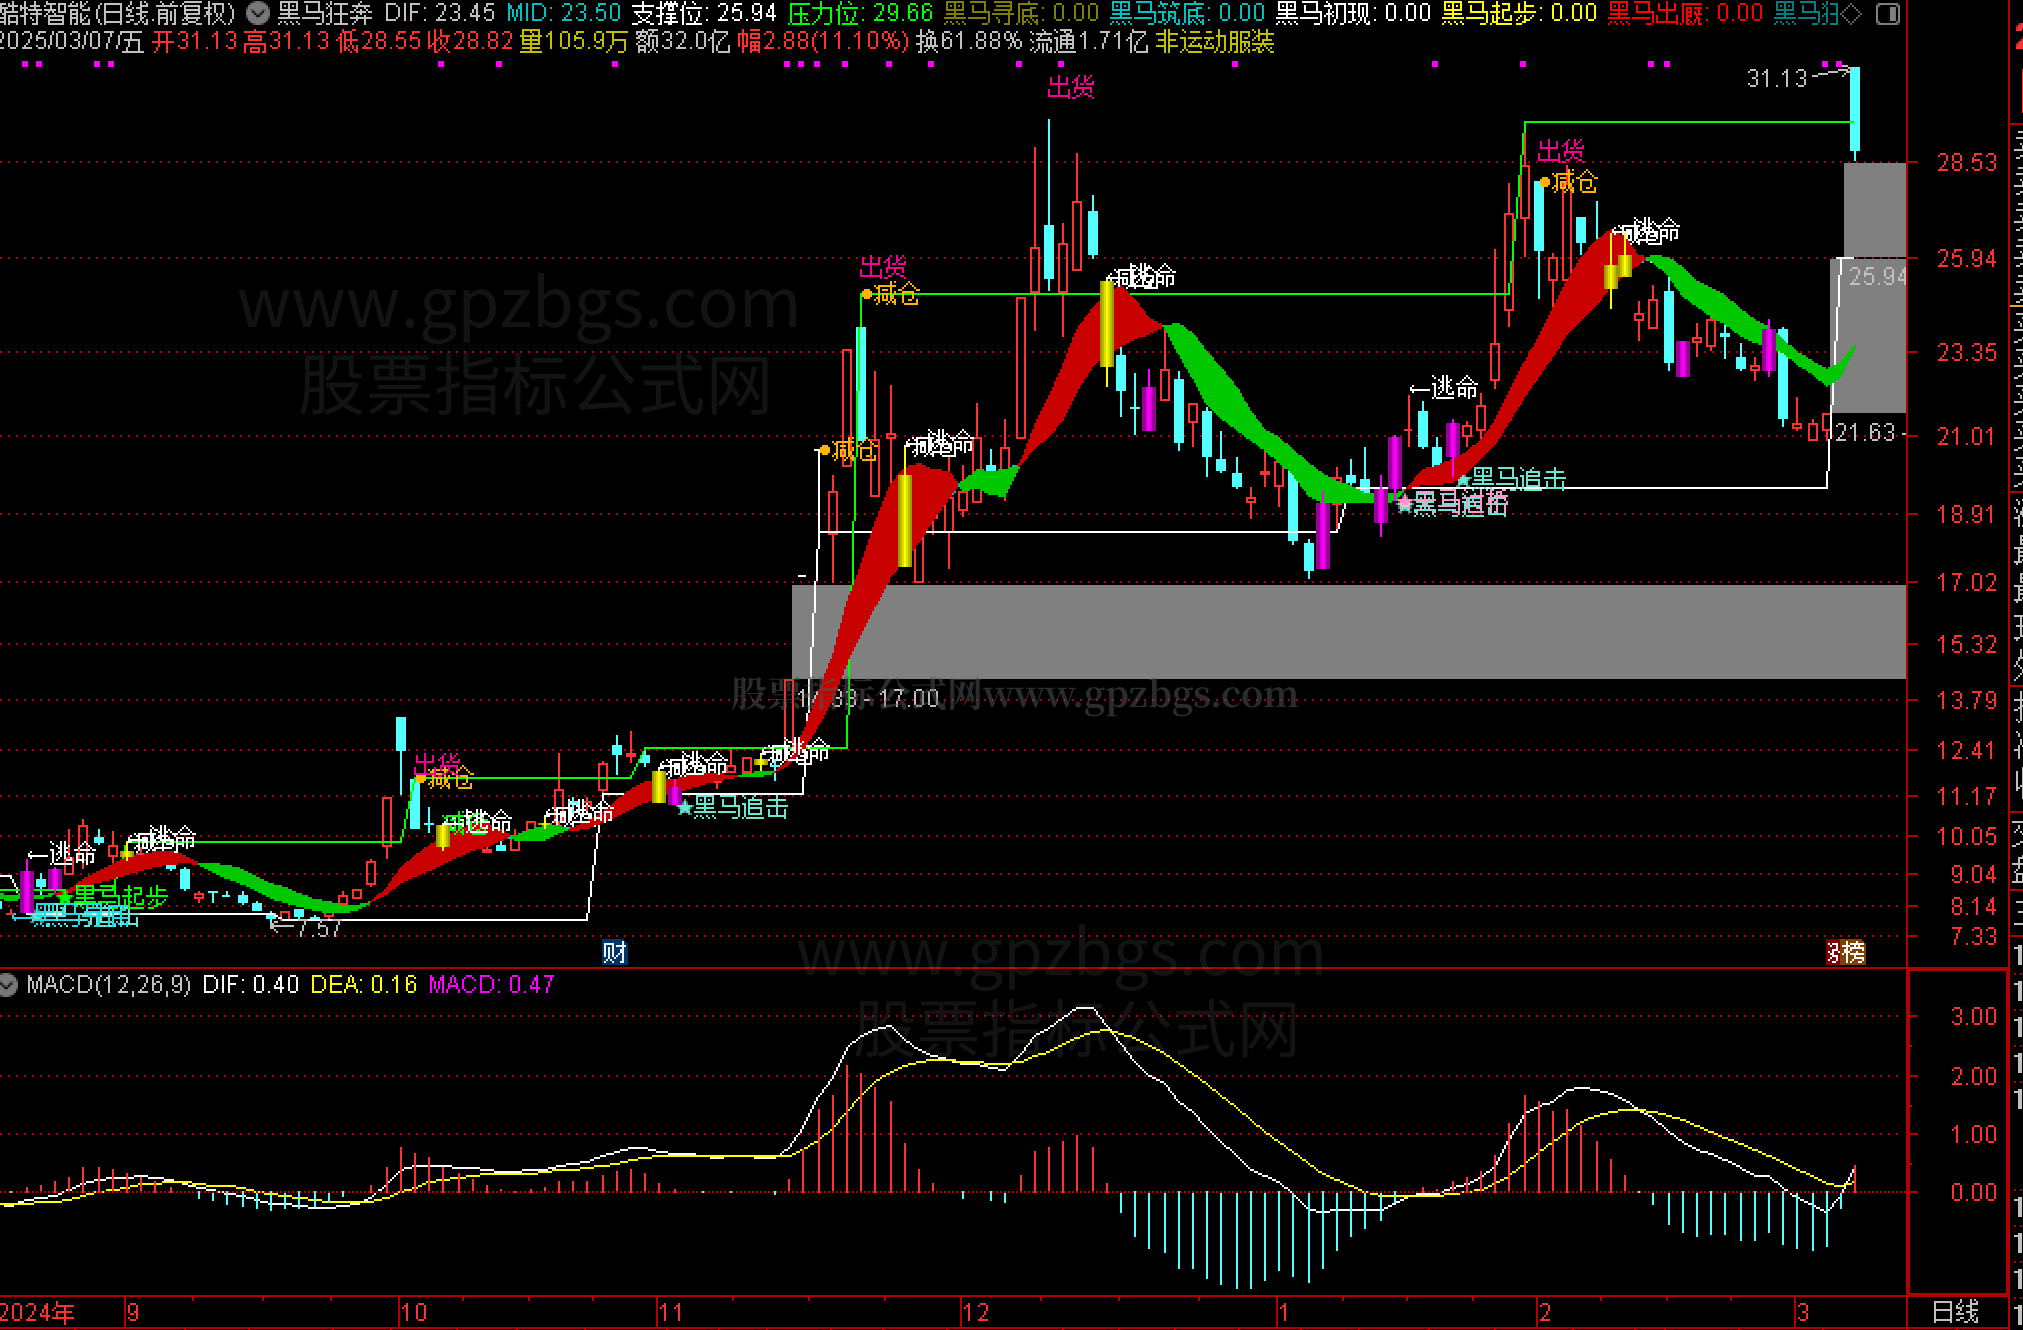
Task: Open the 黑马狂奔 indicator dropdown arrow
Action: 258,13
